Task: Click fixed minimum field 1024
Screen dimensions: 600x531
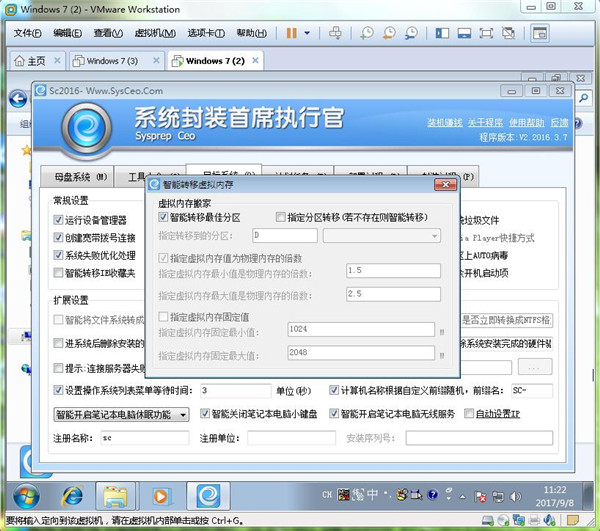Action: 361,329
